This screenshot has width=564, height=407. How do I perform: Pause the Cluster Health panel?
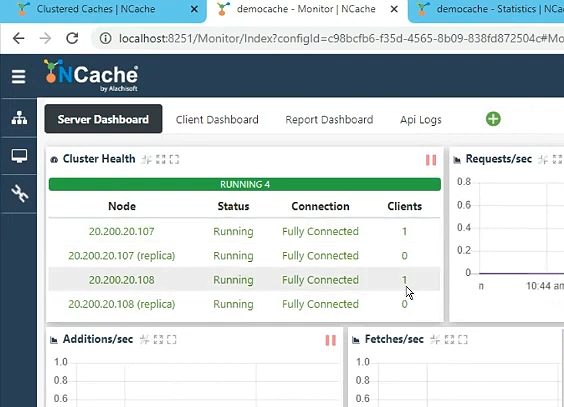click(431, 160)
